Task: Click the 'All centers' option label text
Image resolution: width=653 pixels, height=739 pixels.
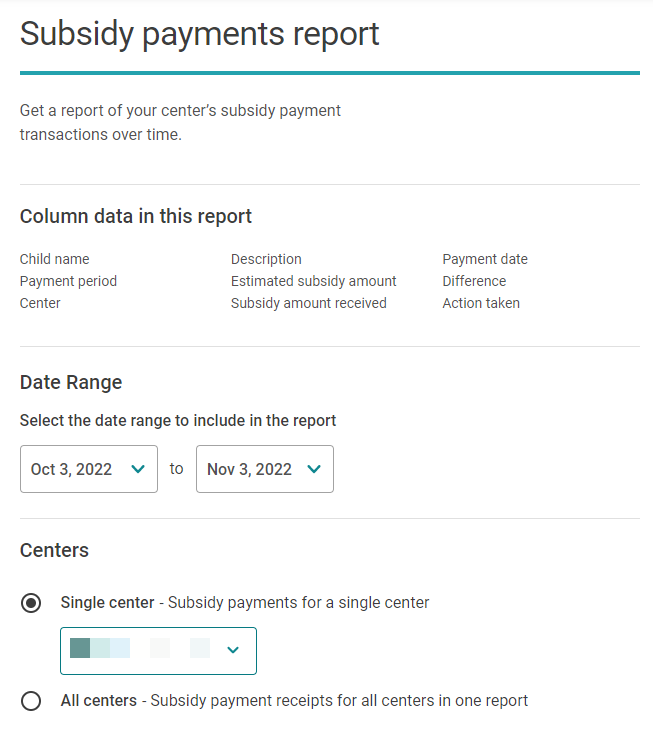Action: click(x=99, y=701)
